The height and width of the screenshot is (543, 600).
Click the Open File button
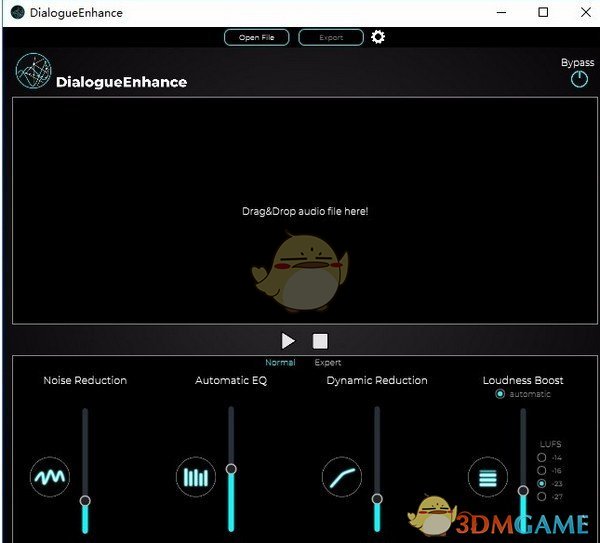tap(257, 38)
